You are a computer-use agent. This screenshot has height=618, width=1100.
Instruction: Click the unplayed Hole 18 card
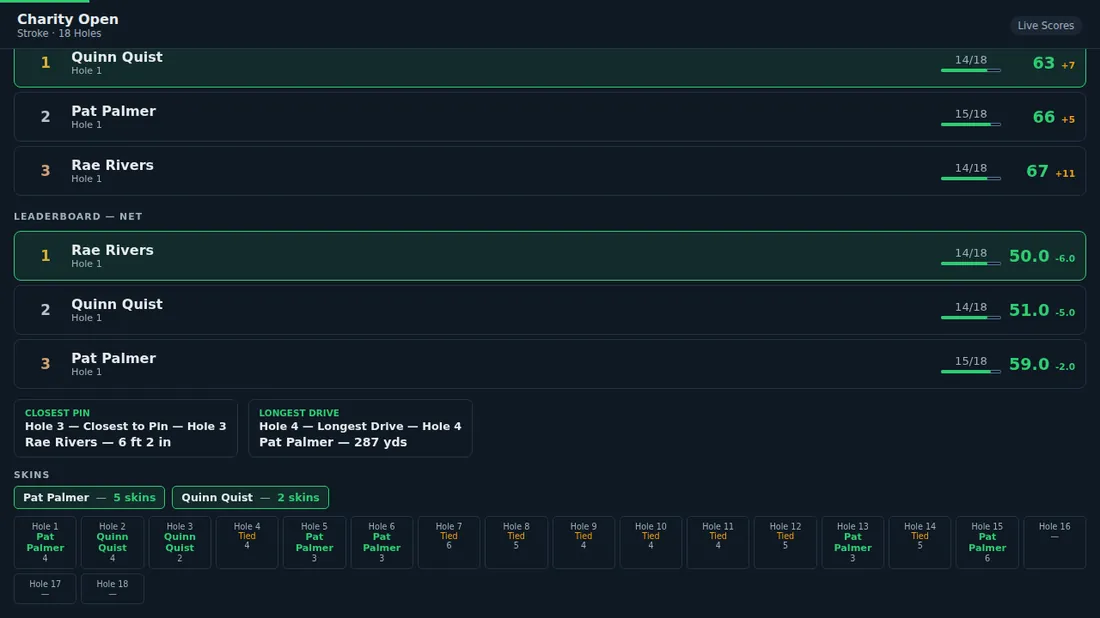click(112, 589)
